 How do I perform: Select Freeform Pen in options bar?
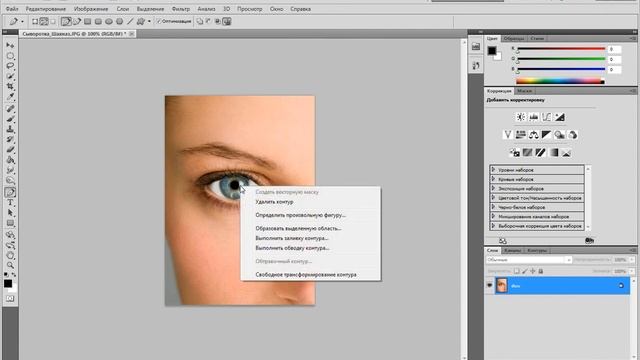[x=76, y=21]
